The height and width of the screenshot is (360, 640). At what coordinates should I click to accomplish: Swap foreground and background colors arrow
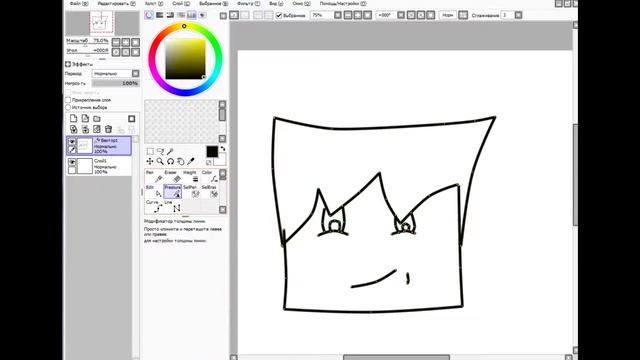223,149
